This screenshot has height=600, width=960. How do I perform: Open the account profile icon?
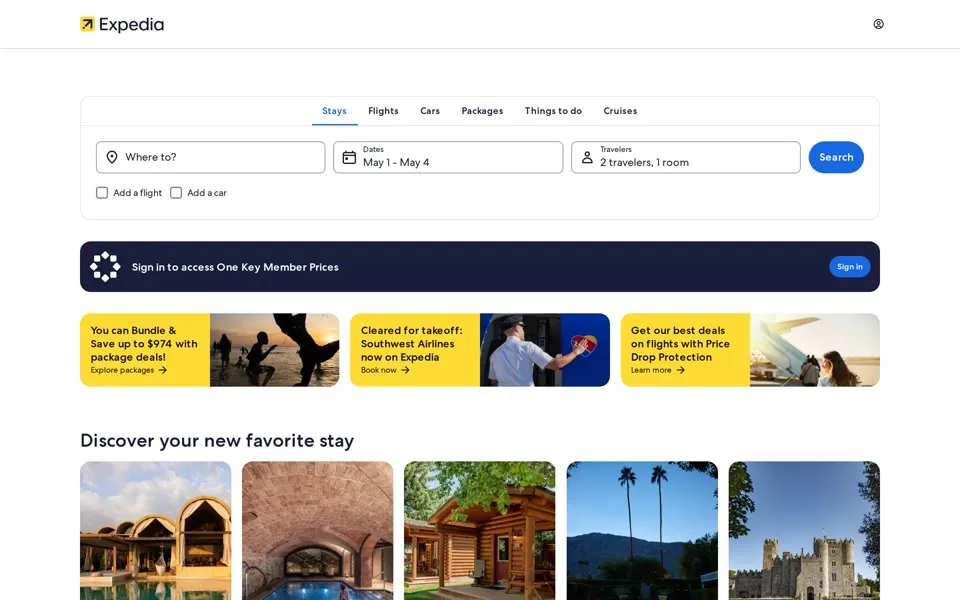click(x=879, y=24)
